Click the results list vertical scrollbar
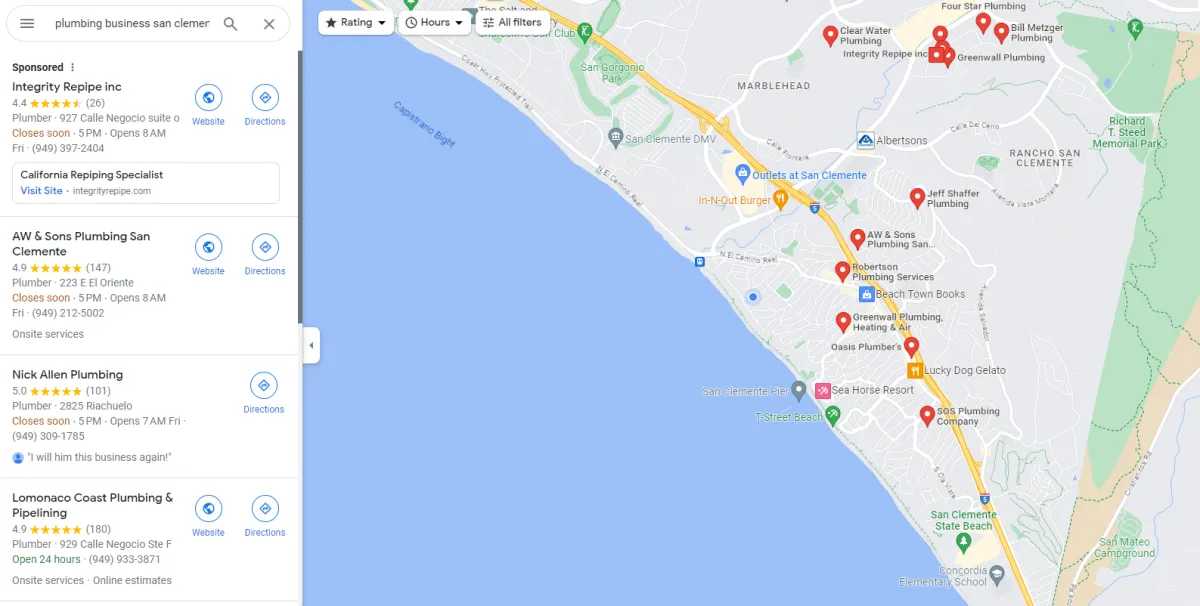The width and height of the screenshot is (1200, 606). click(300, 187)
